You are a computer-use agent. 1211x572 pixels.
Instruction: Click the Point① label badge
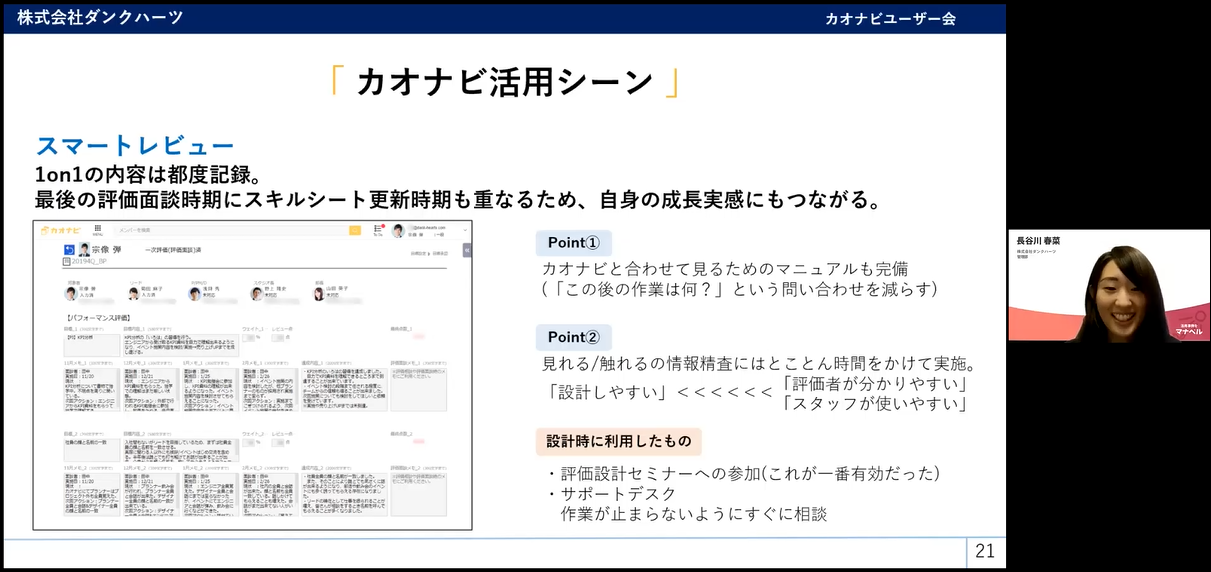click(573, 243)
